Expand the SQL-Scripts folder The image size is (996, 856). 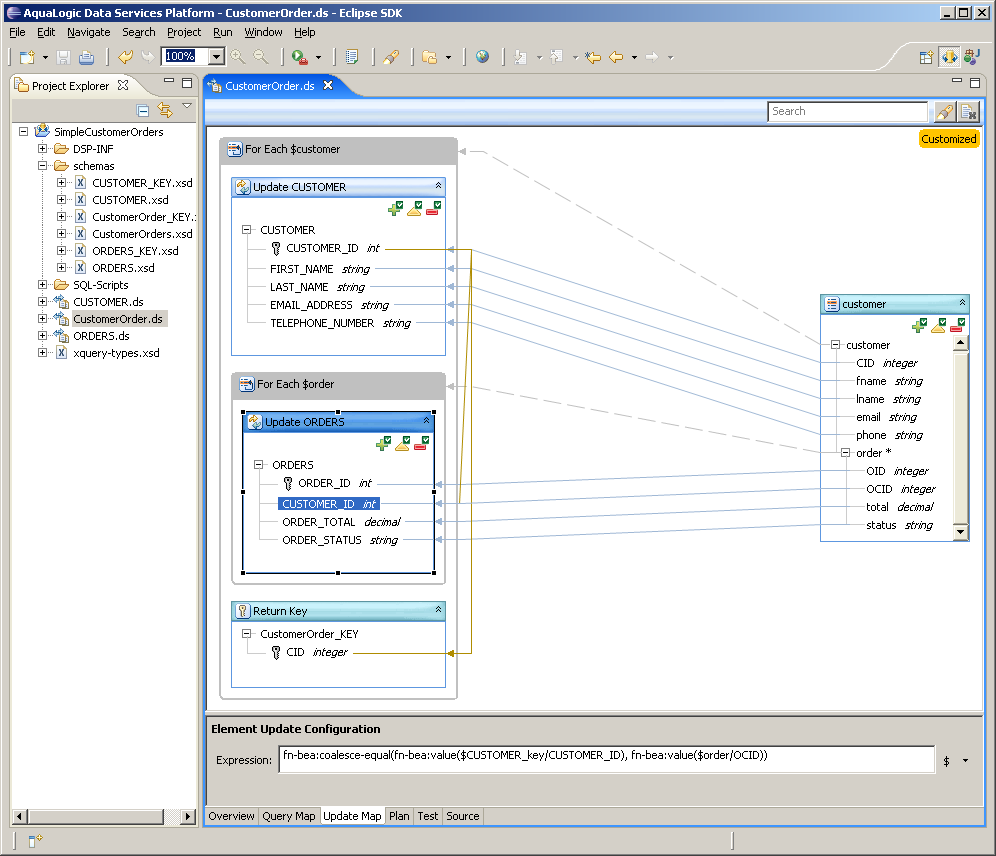point(42,284)
